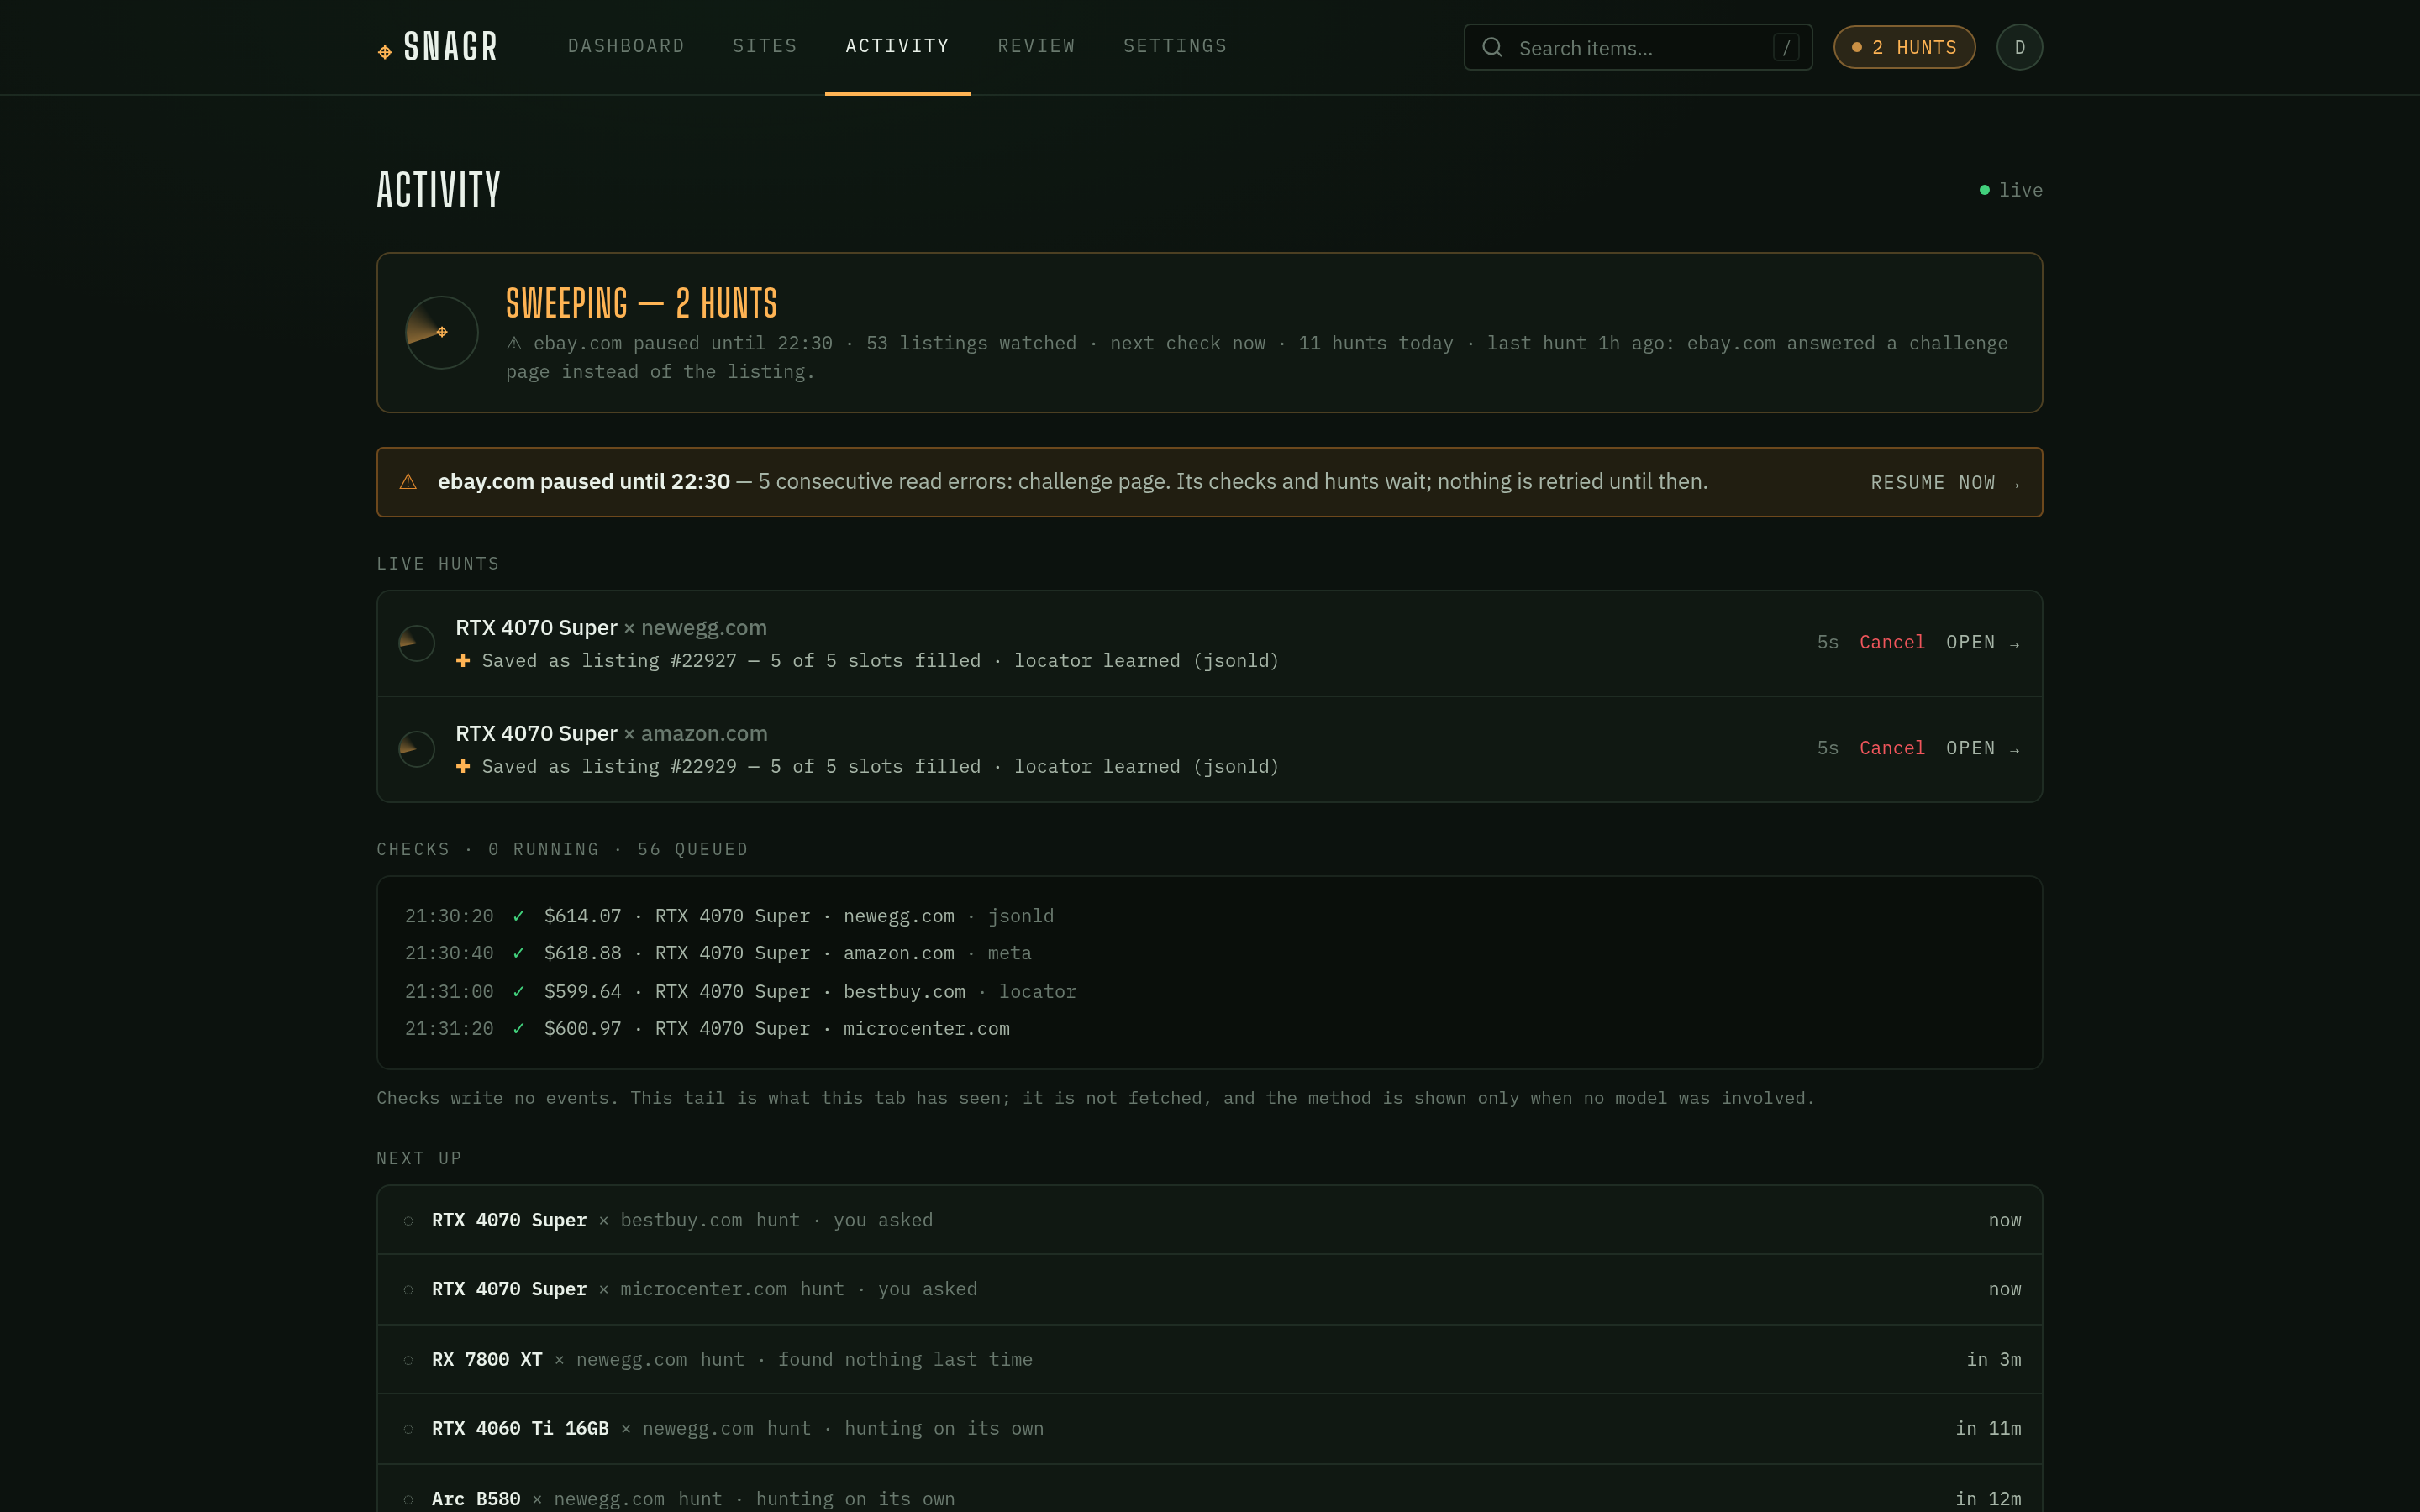Click the 'NEXT UP' section label

[419, 1158]
